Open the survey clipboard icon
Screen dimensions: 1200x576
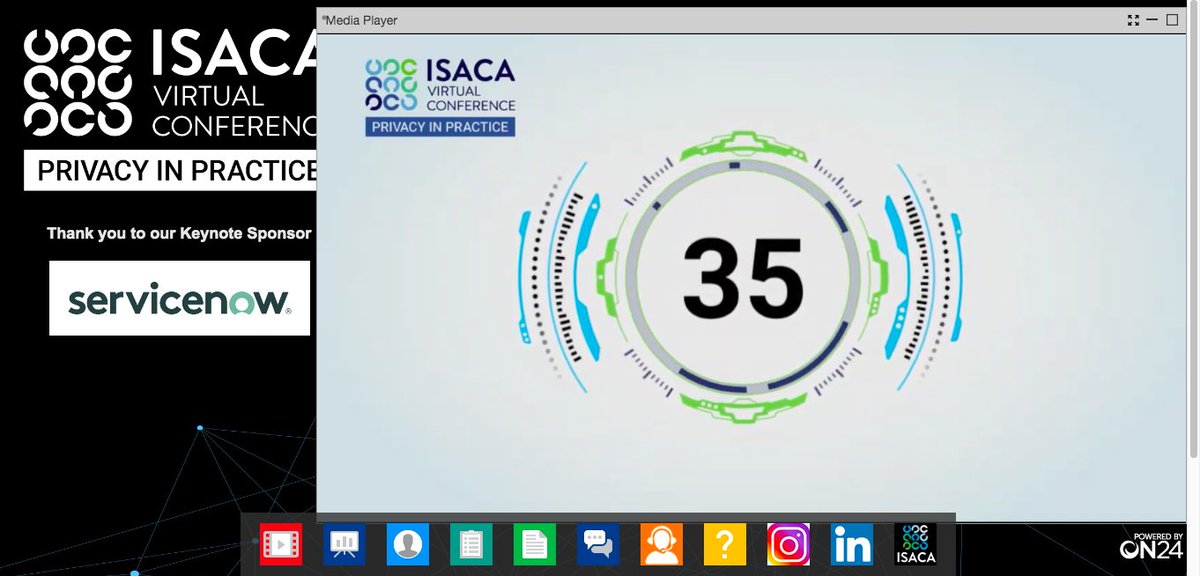coord(471,543)
